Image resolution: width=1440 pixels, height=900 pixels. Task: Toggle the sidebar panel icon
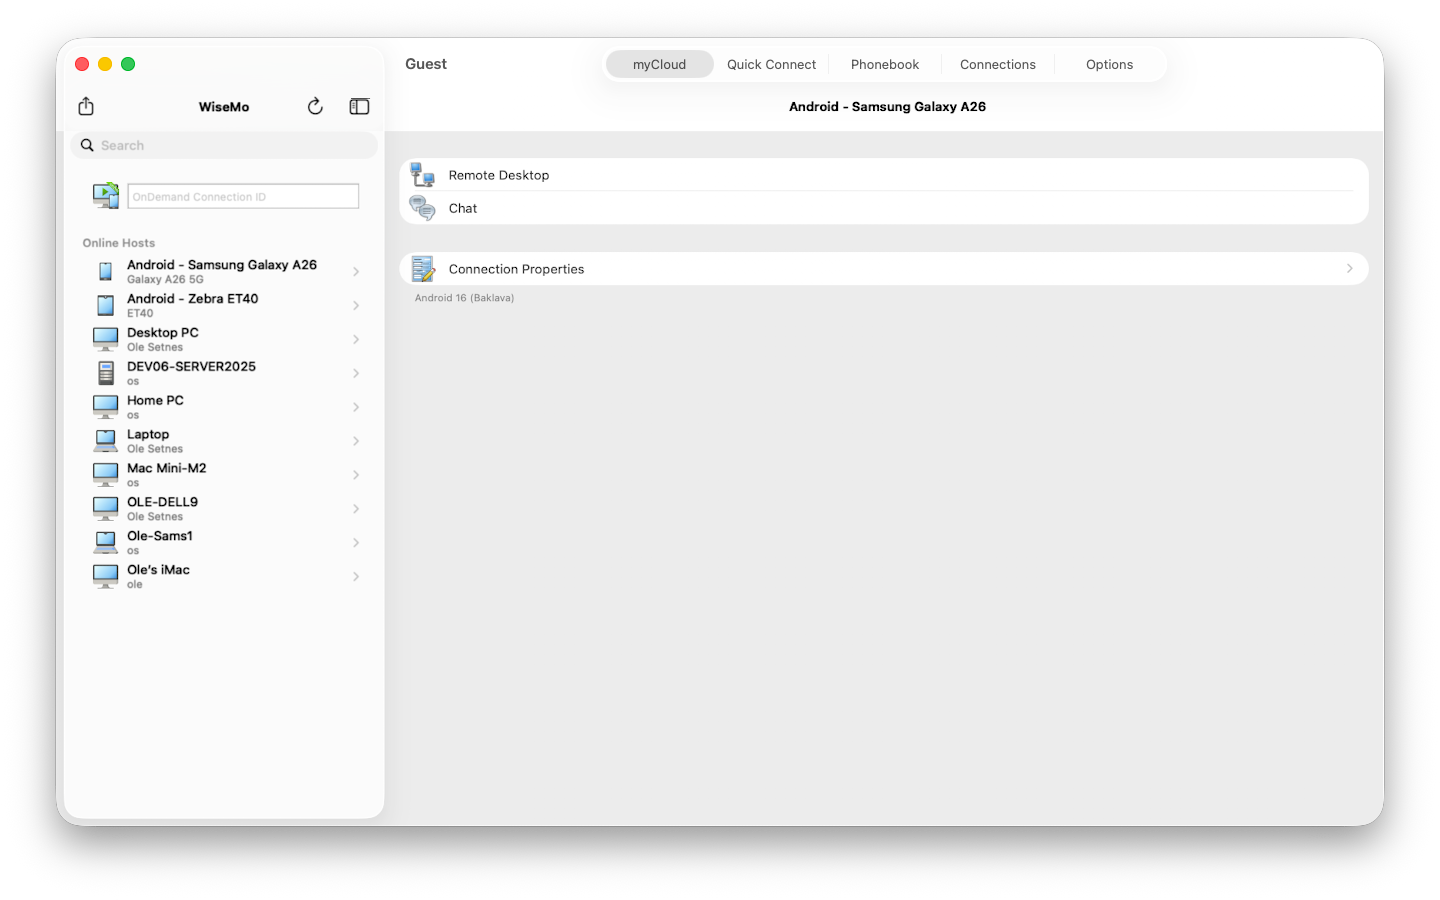click(359, 106)
